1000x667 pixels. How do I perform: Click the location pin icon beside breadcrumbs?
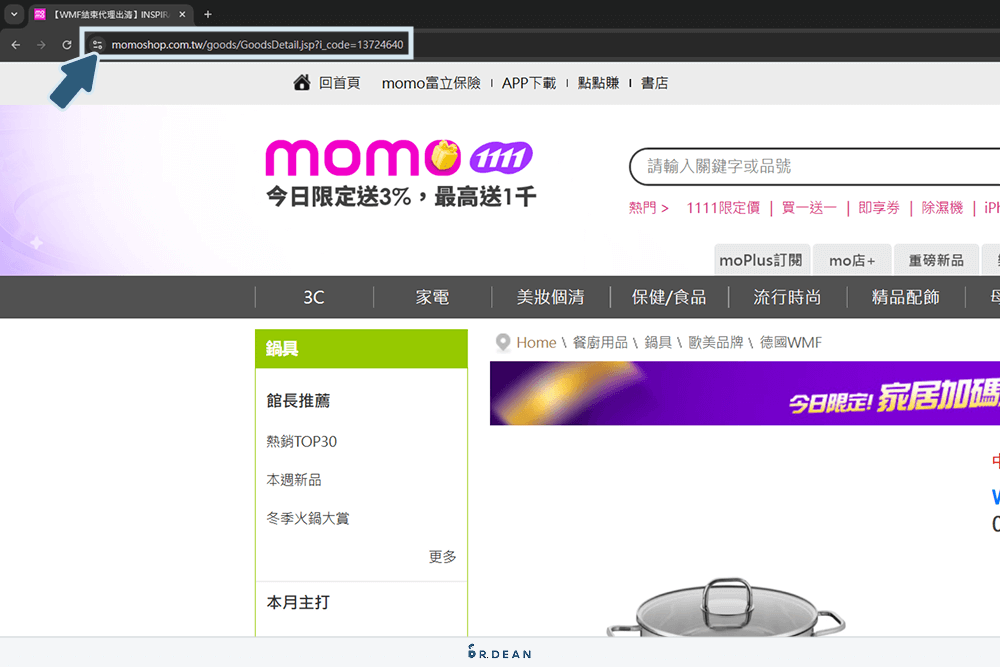click(503, 342)
